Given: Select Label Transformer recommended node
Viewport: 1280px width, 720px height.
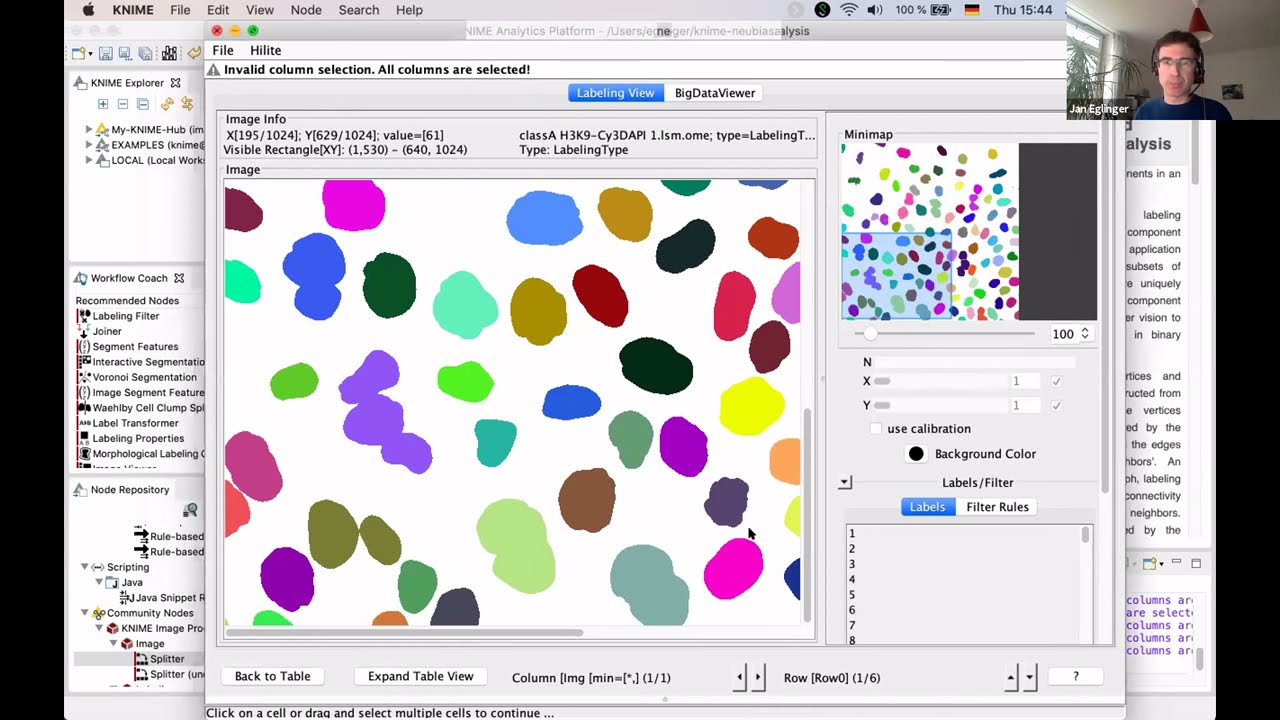Looking at the screenshot, I should [x=135, y=423].
